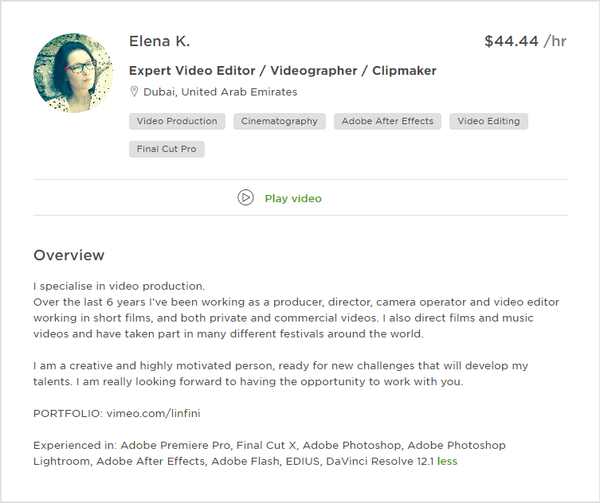
Task: Click the $44.44 /hr hourly rate
Action: pyautogui.click(x=525, y=41)
